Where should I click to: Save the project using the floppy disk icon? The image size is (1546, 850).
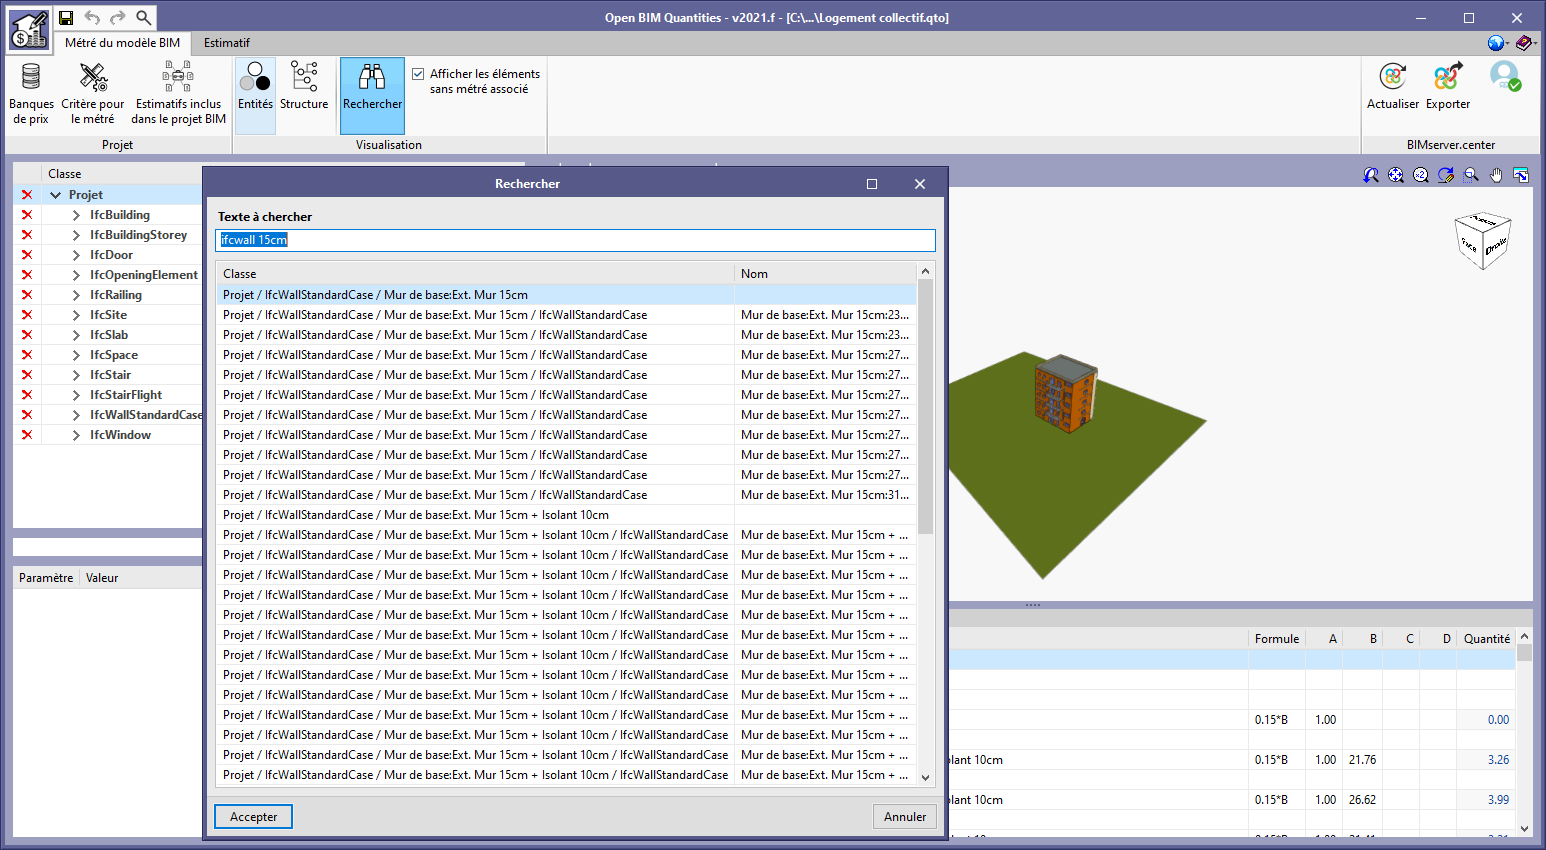click(x=66, y=17)
